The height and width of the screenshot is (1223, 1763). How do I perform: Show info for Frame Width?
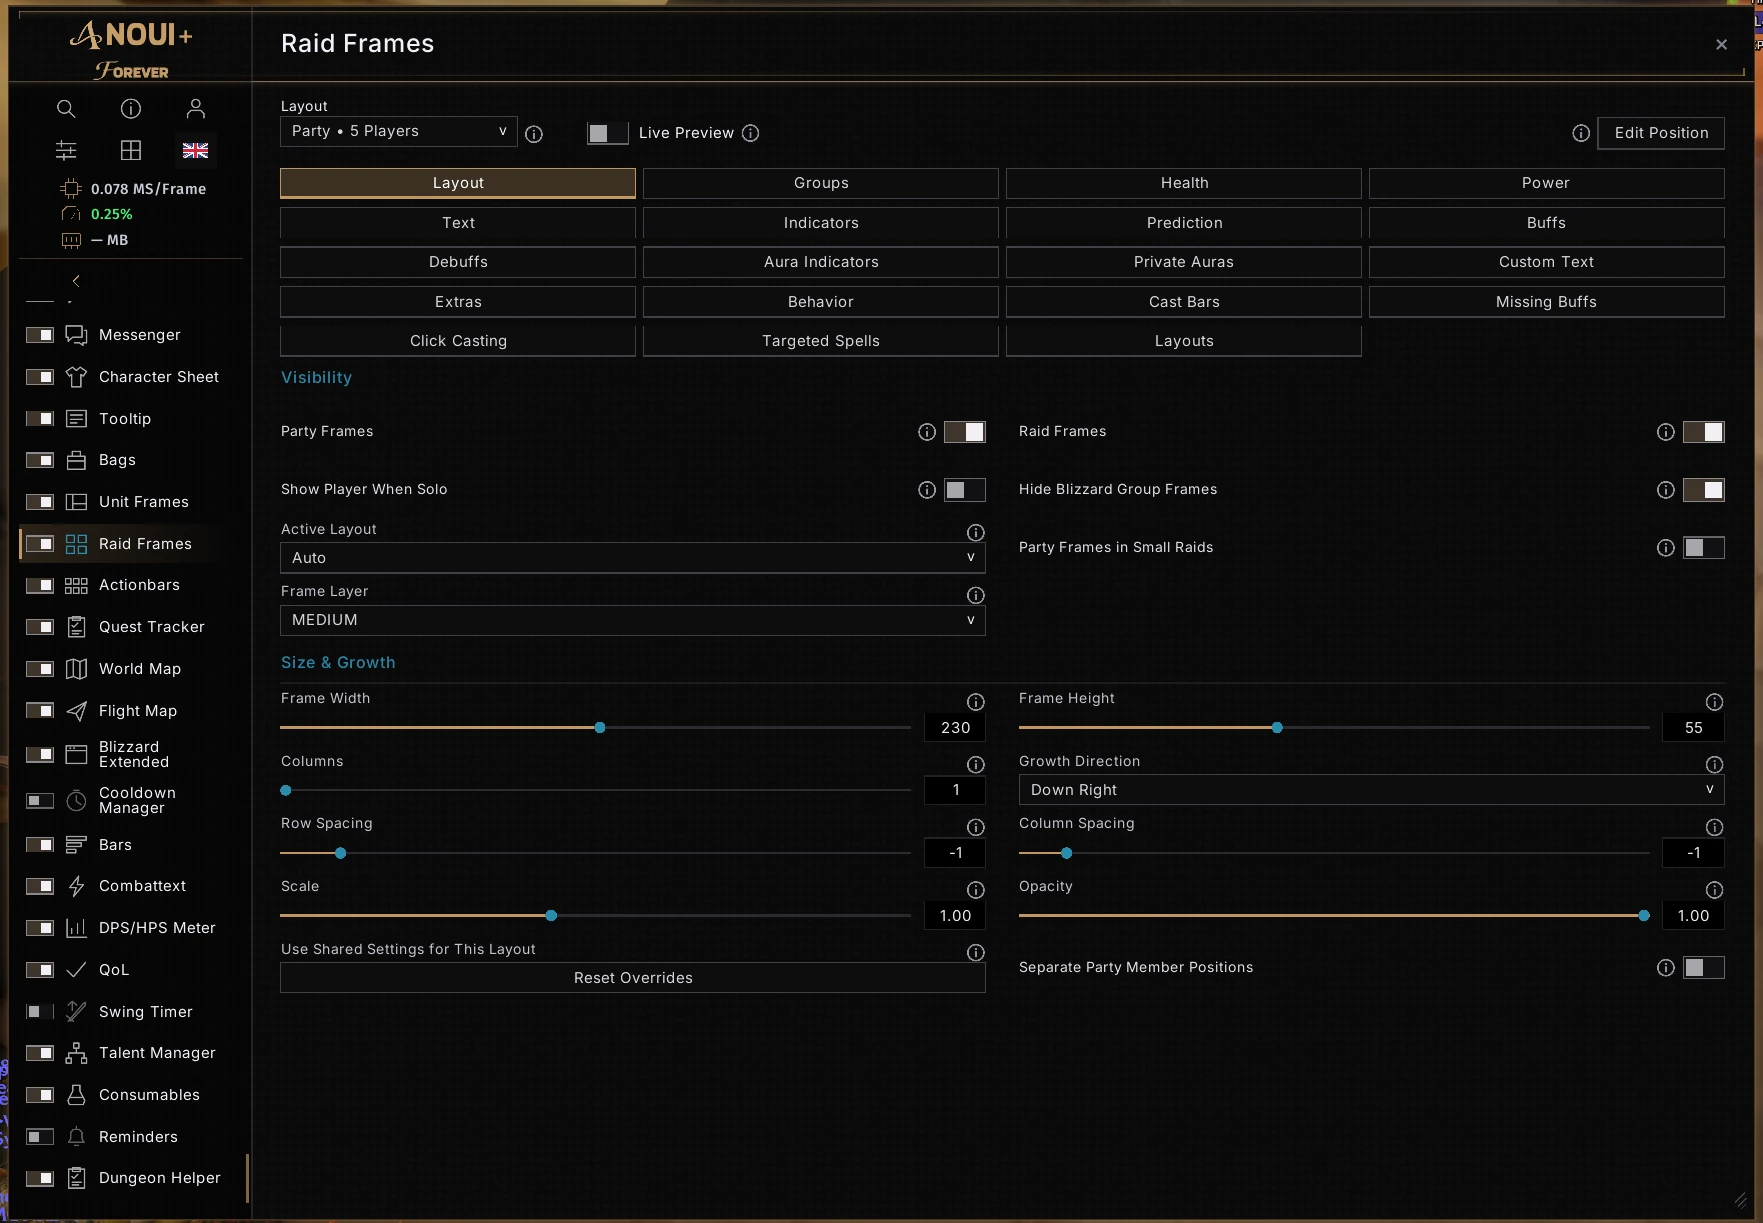pos(976,702)
